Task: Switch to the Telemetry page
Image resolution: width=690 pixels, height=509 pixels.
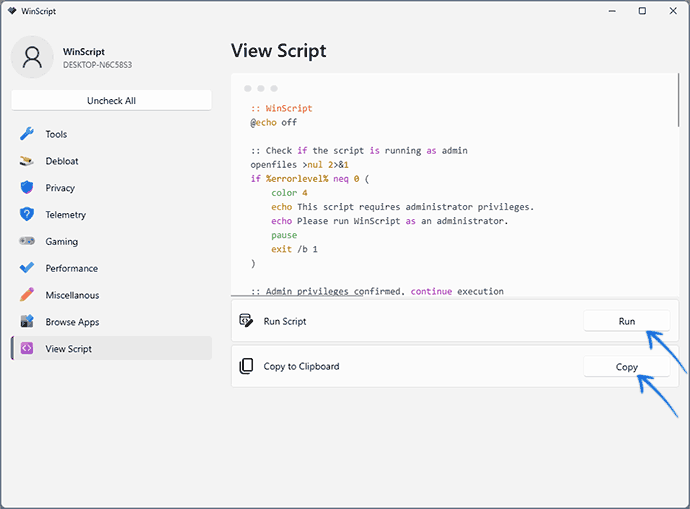Action: click(111, 215)
